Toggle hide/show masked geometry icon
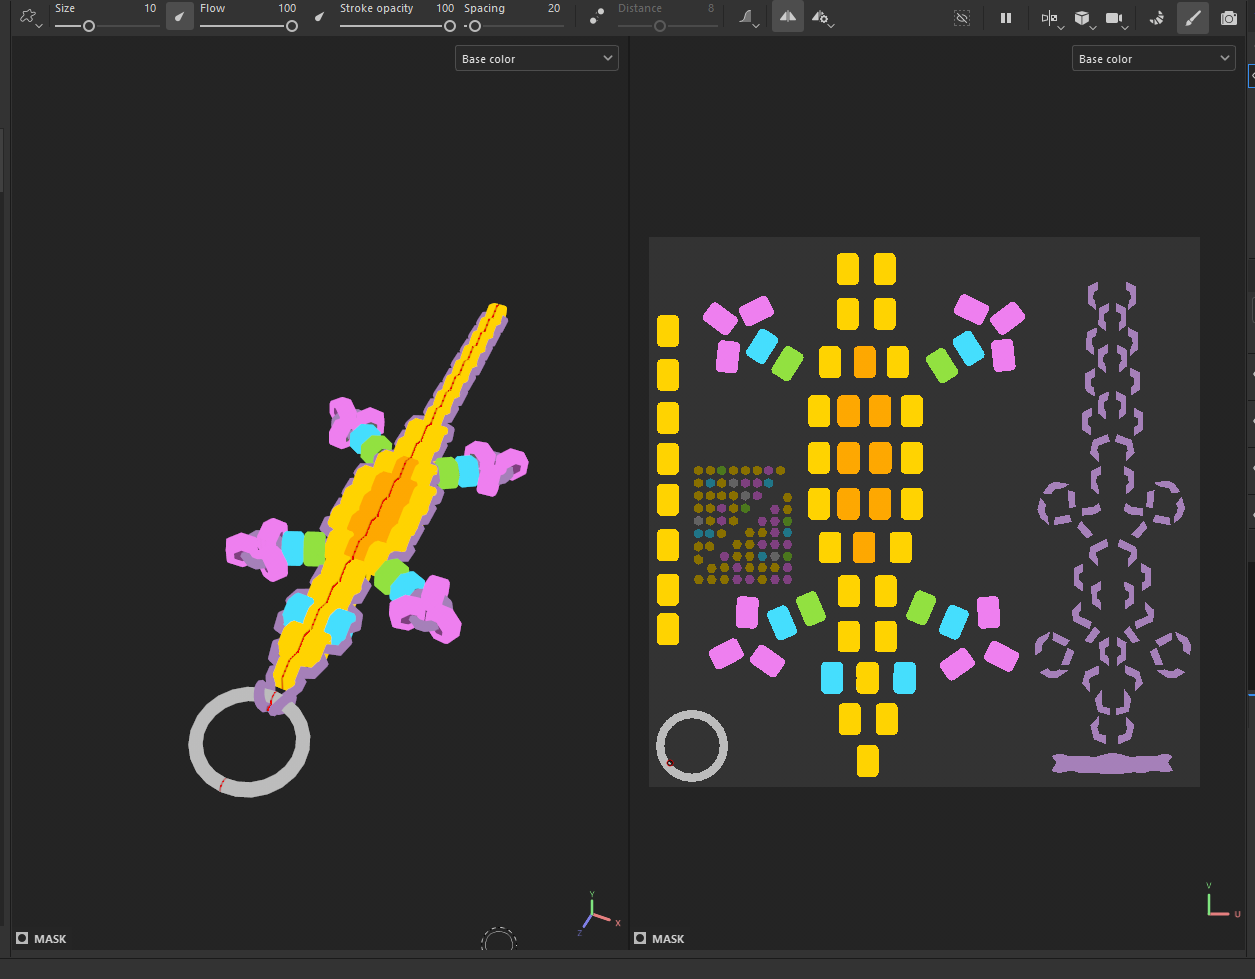The height and width of the screenshot is (979, 1255). 962,18
